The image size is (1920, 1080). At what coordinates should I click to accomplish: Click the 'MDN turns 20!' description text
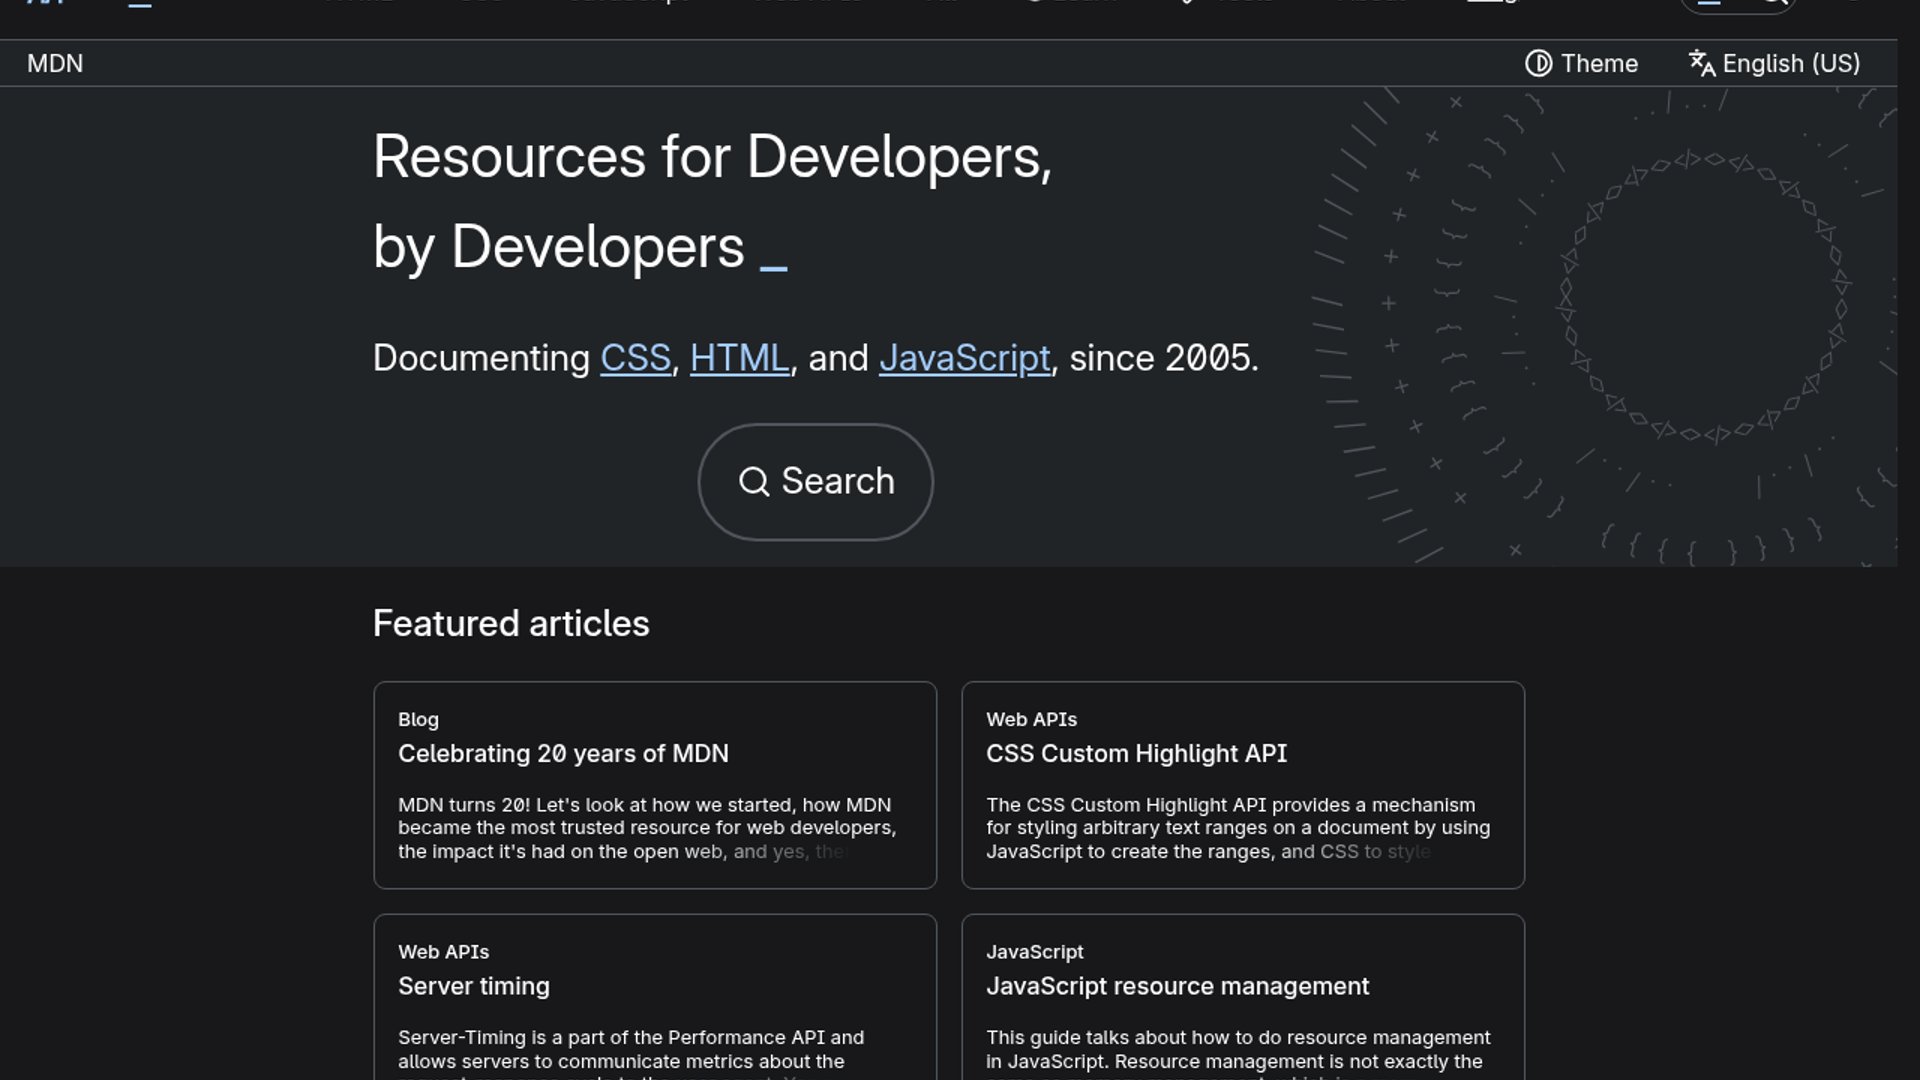(646, 828)
